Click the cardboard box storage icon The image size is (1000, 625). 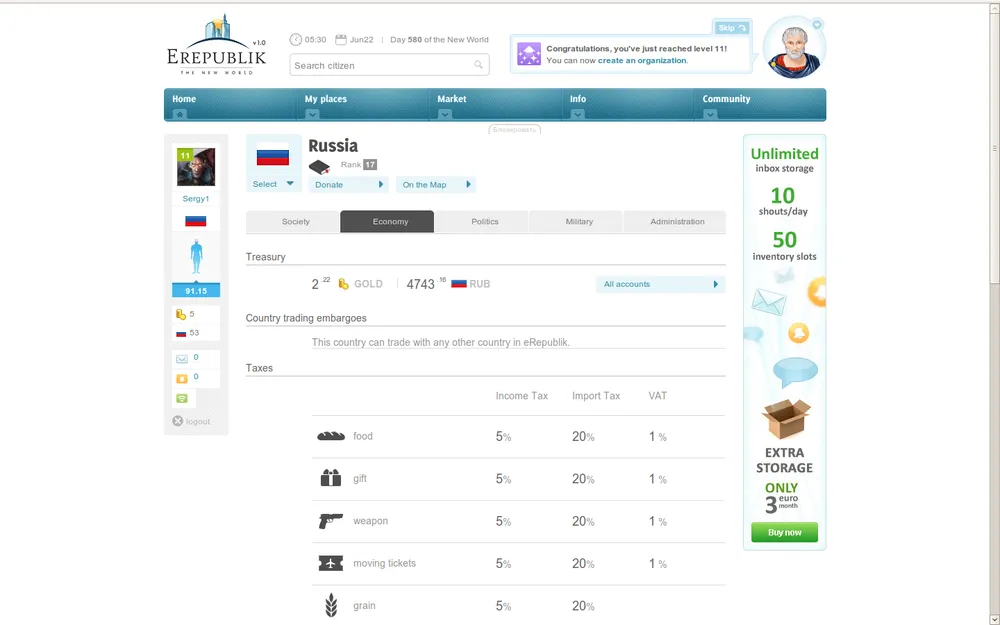coord(786,418)
